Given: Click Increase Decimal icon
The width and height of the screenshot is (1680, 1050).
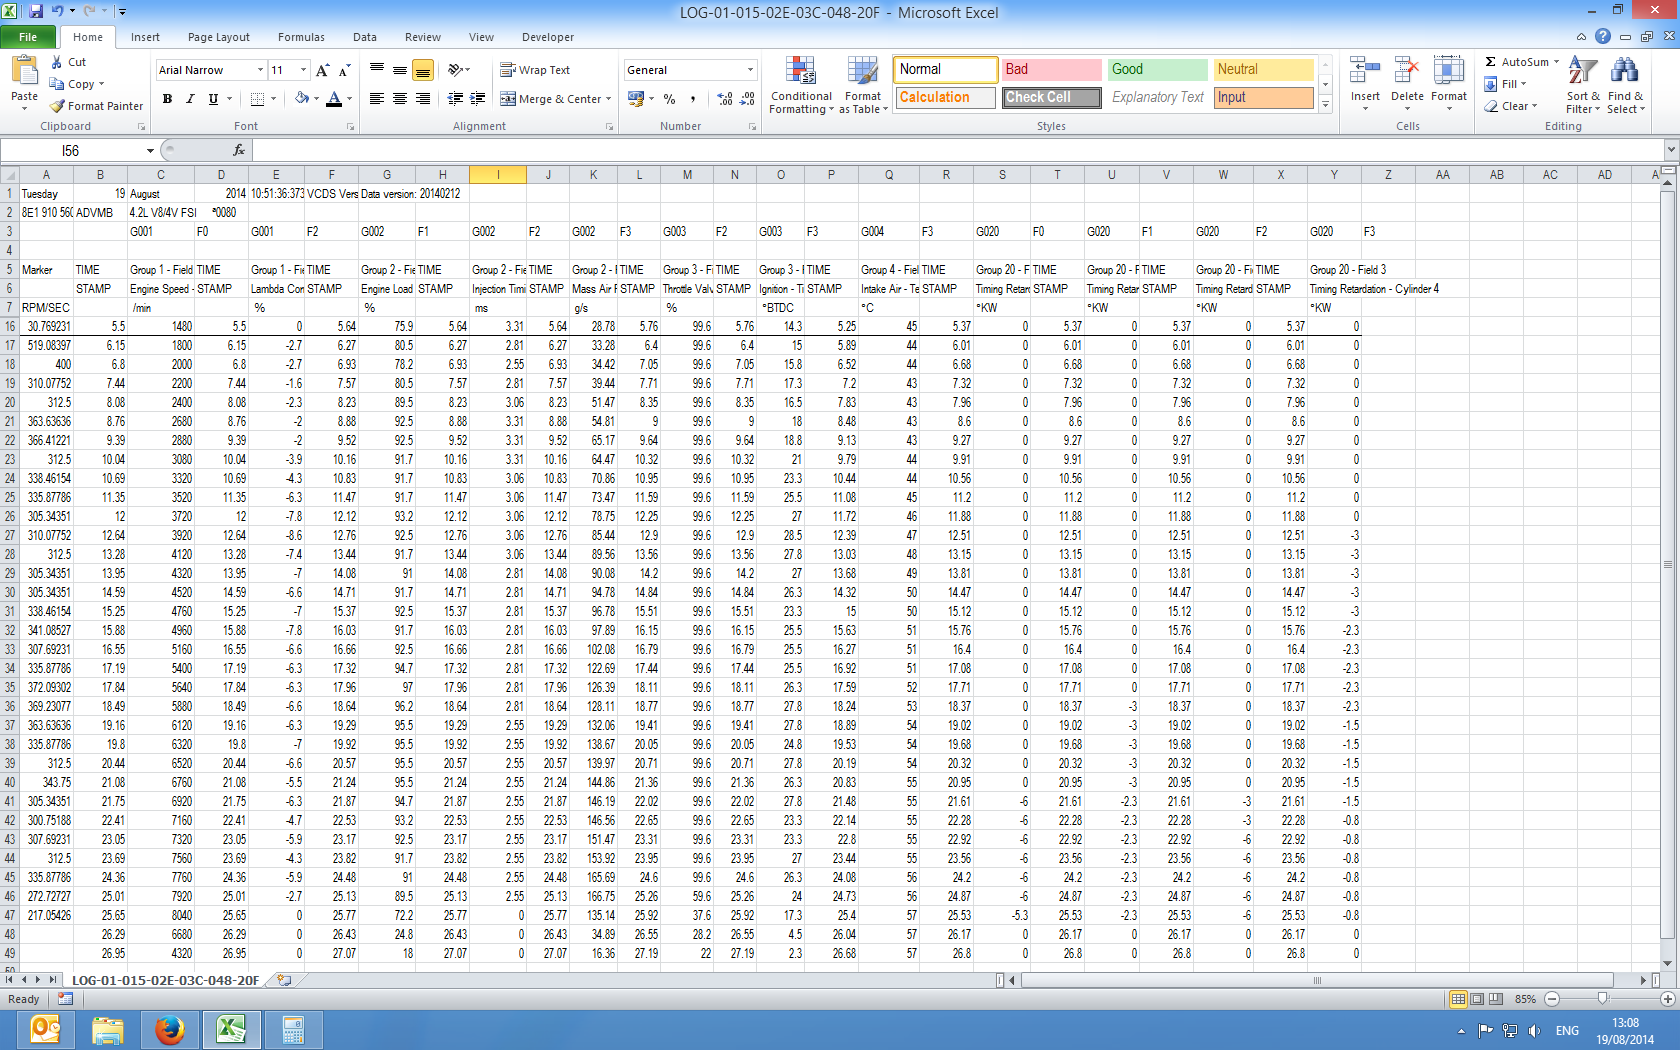Looking at the screenshot, I should [x=725, y=99].
